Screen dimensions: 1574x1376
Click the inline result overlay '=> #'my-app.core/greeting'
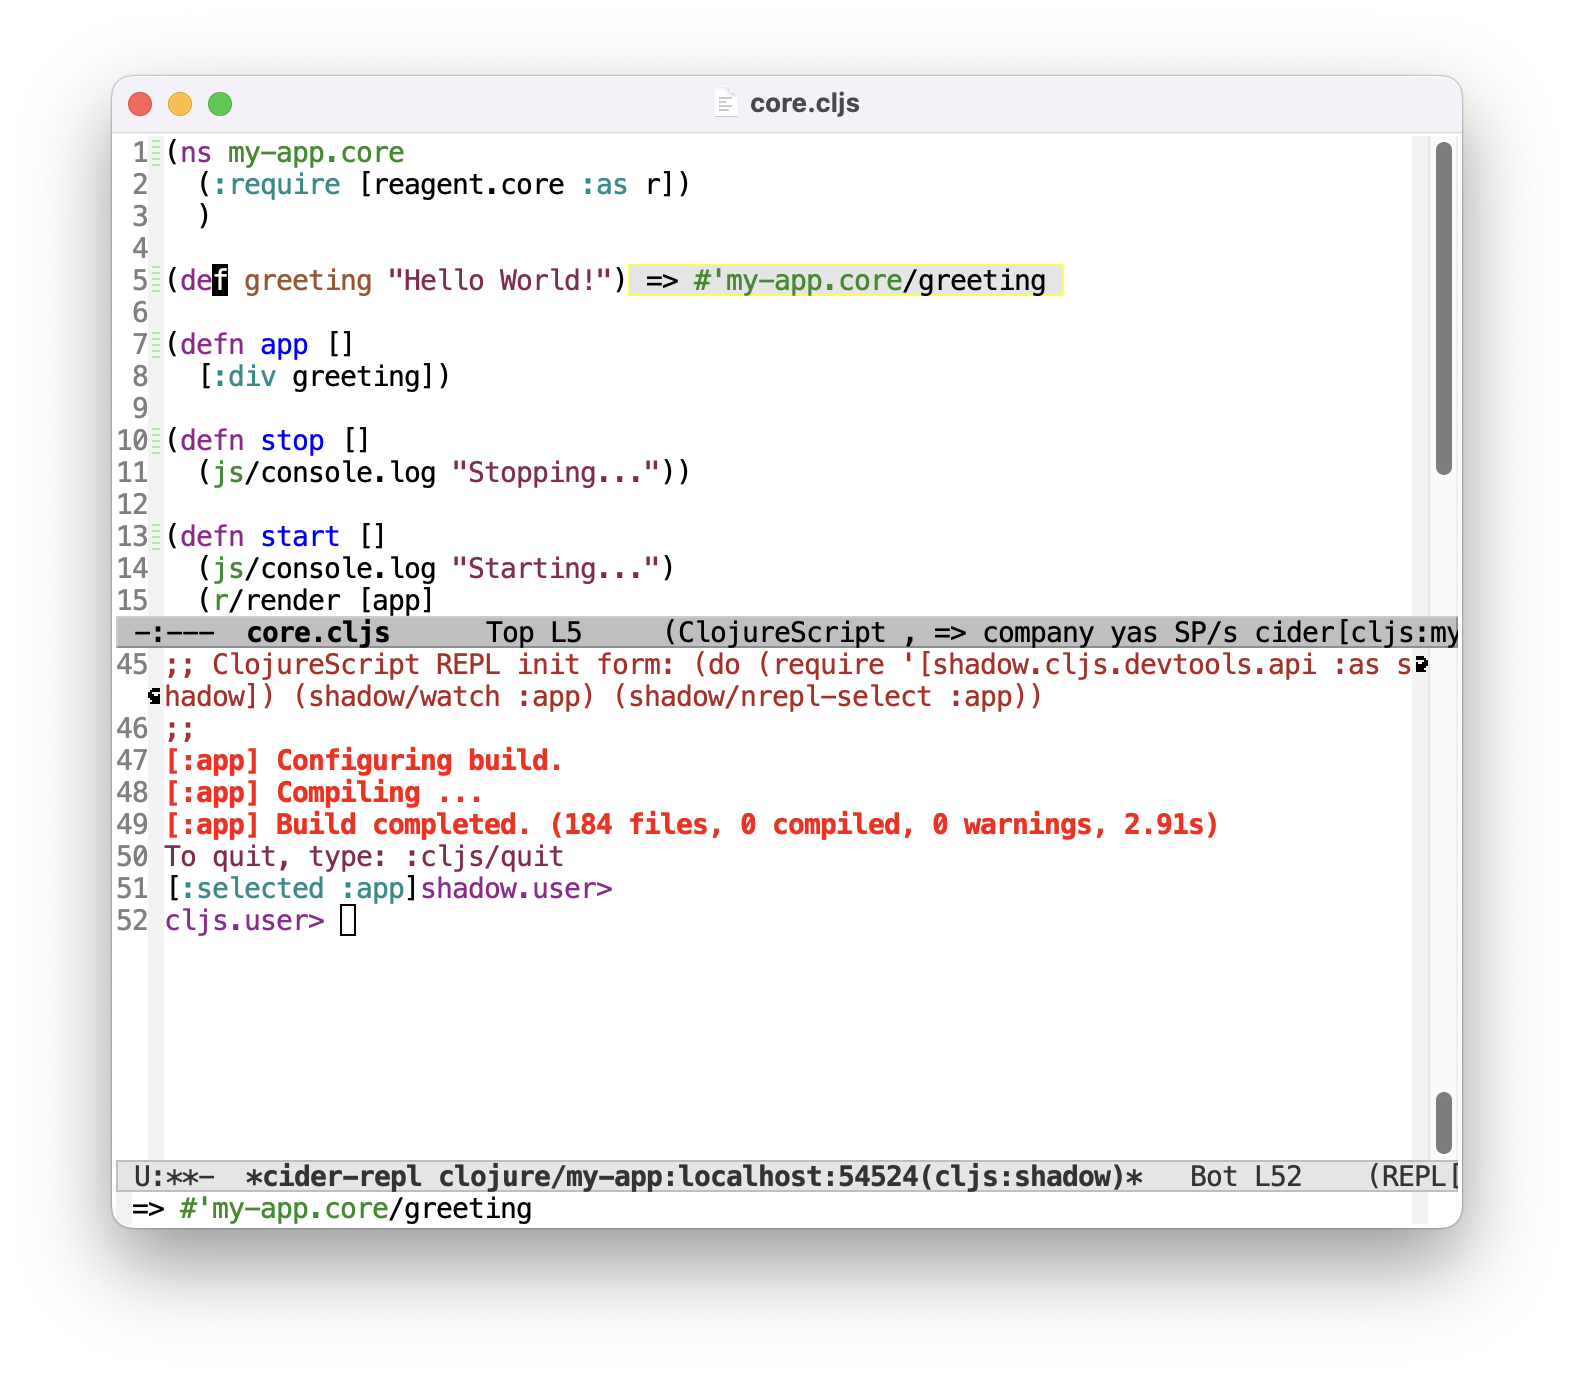pyautogui.click(x=845, y=280)
